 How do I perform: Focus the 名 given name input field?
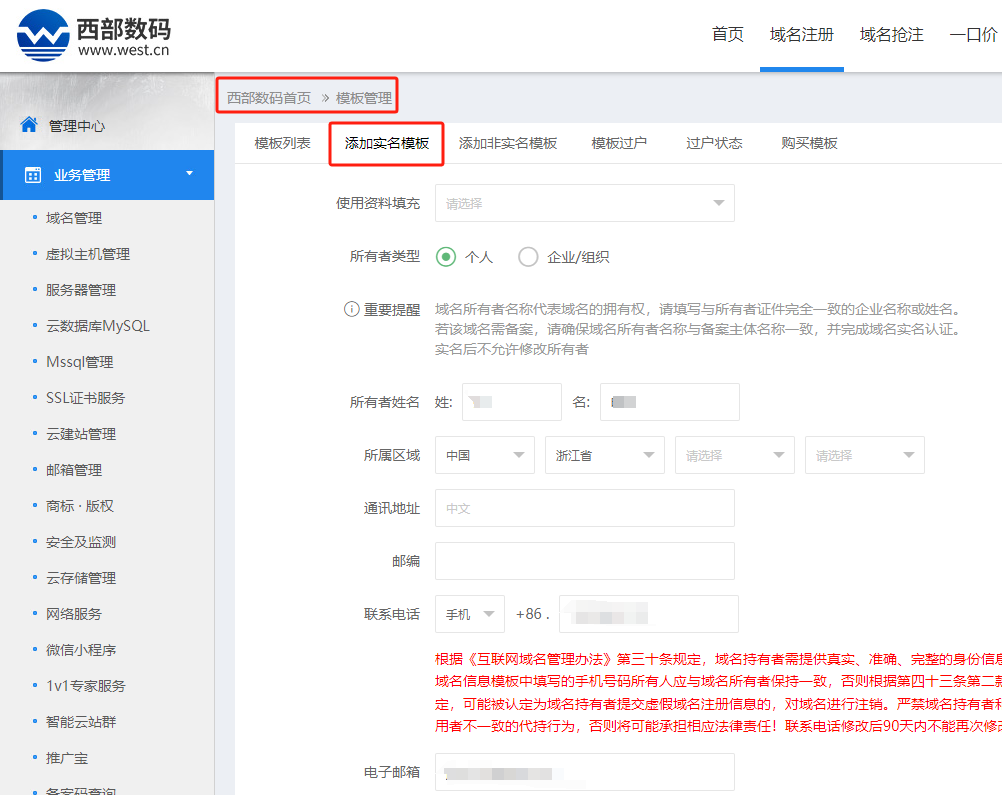670,402
